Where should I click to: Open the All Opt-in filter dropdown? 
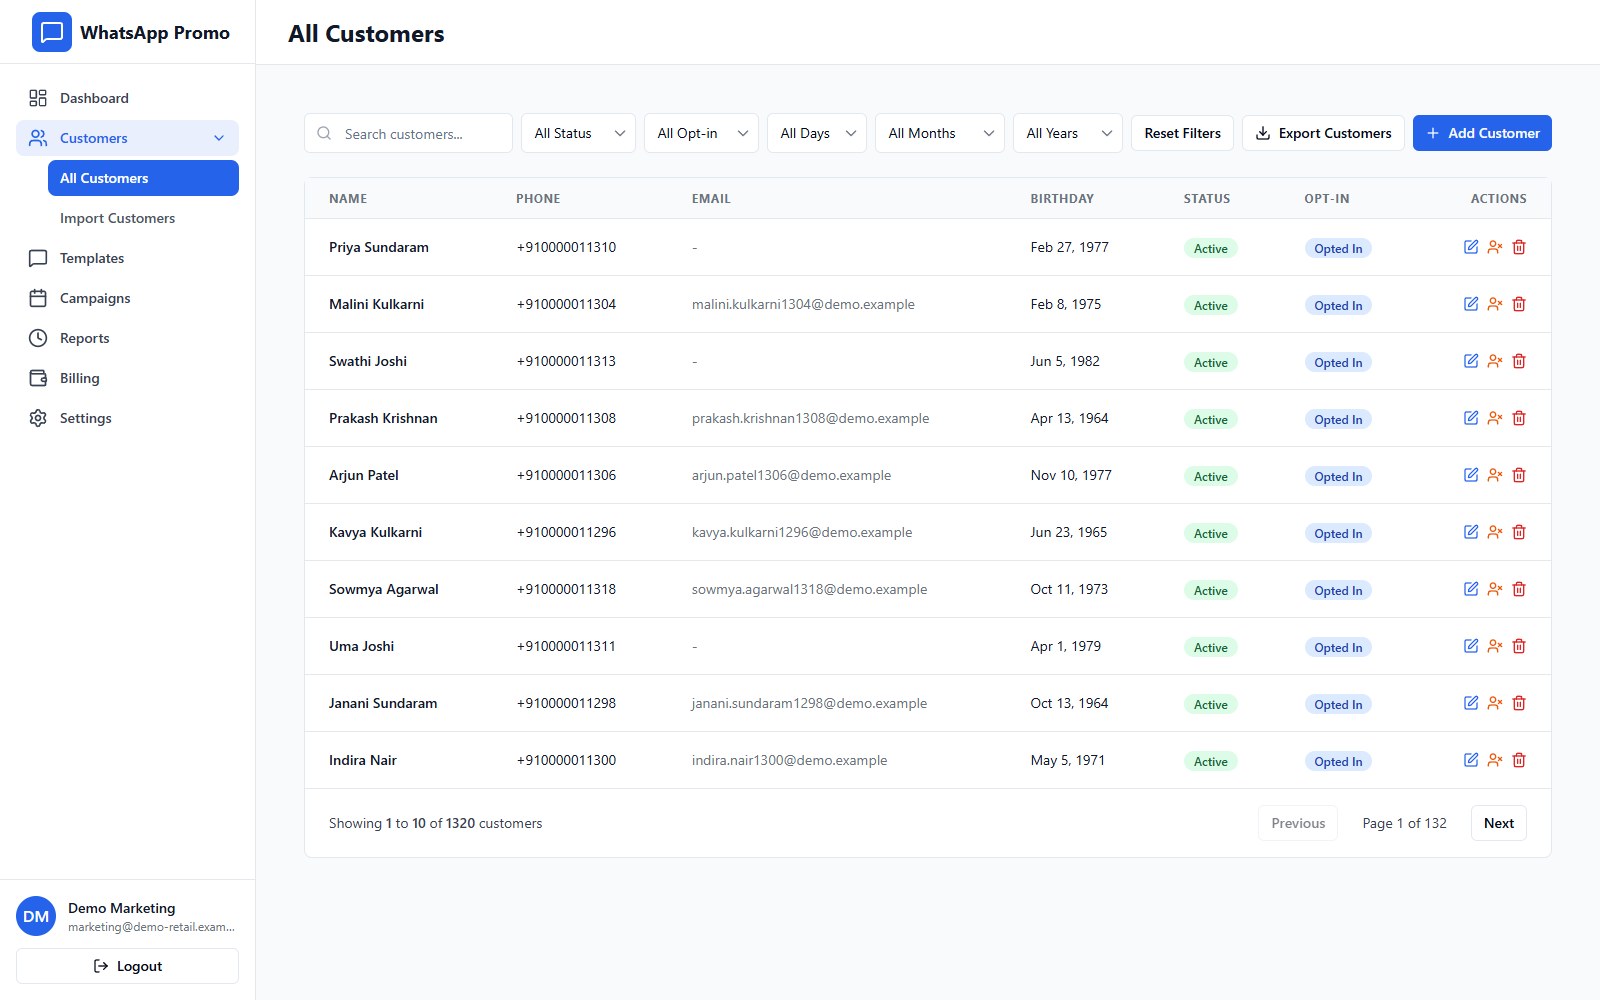701,133
